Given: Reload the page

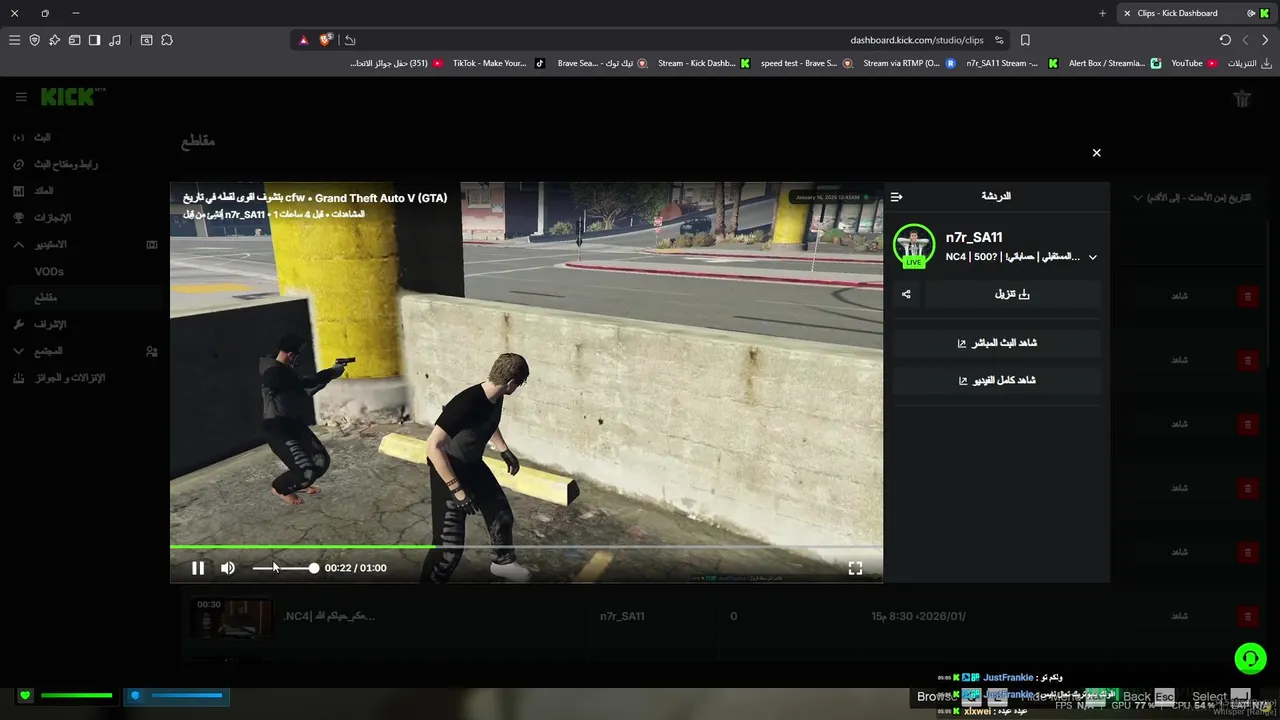Looking at the screenshot, I should pyautogui.click(x=1225, y=40).
